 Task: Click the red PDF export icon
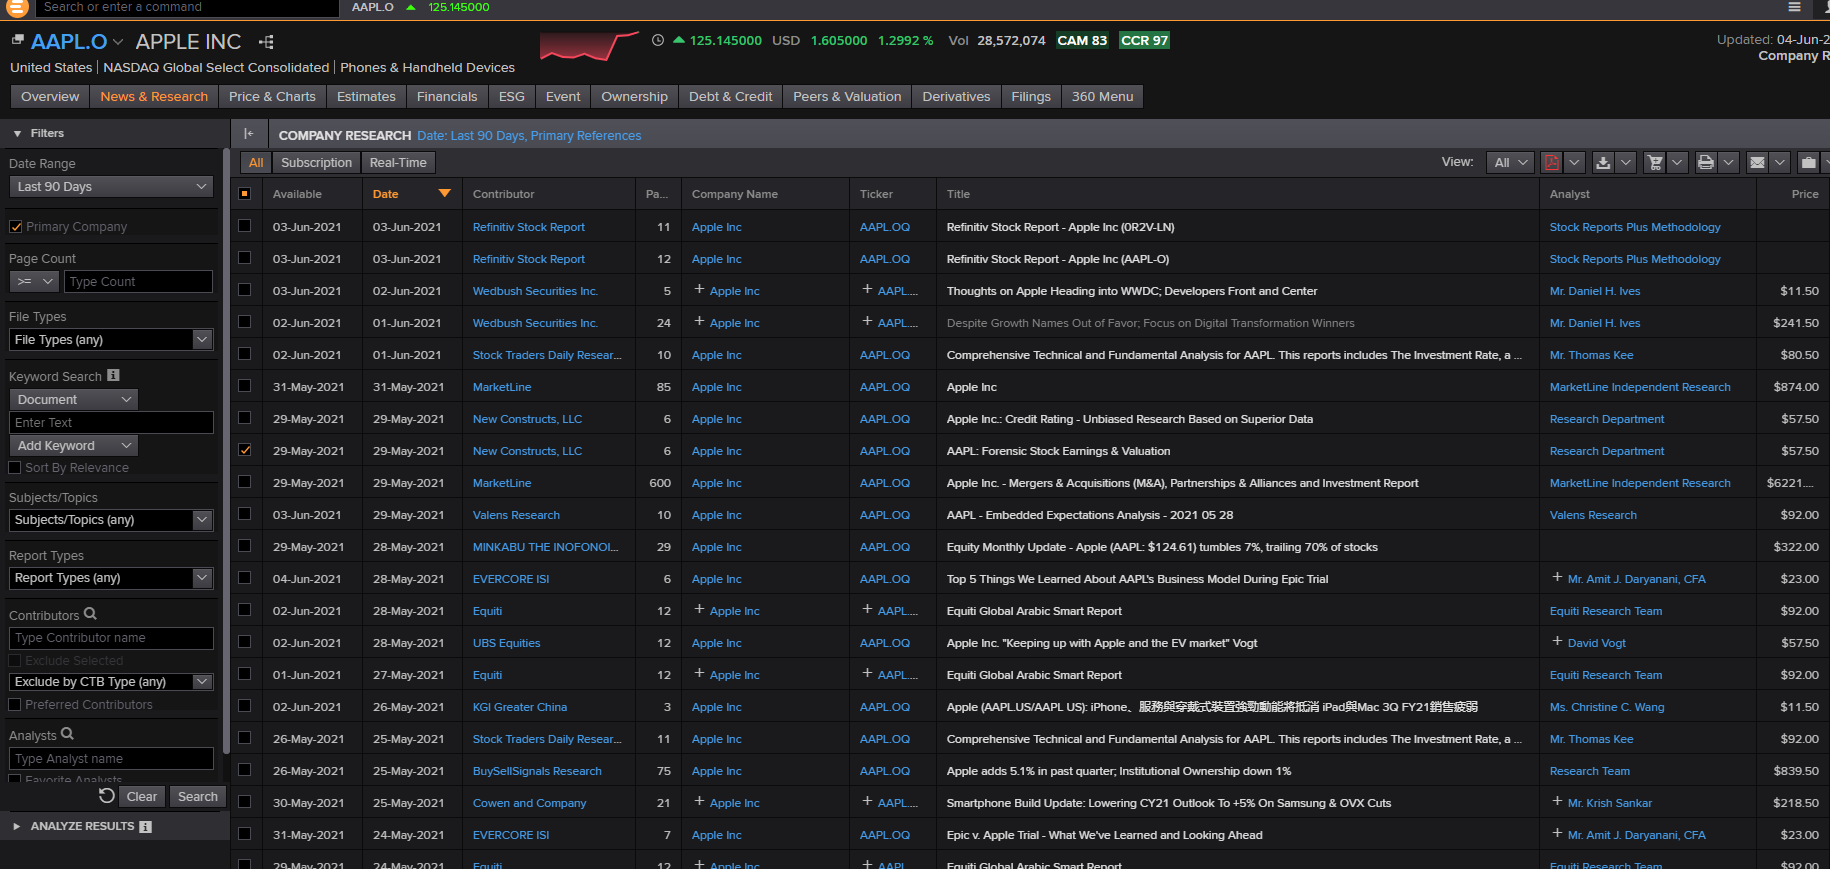(1551, 162)
